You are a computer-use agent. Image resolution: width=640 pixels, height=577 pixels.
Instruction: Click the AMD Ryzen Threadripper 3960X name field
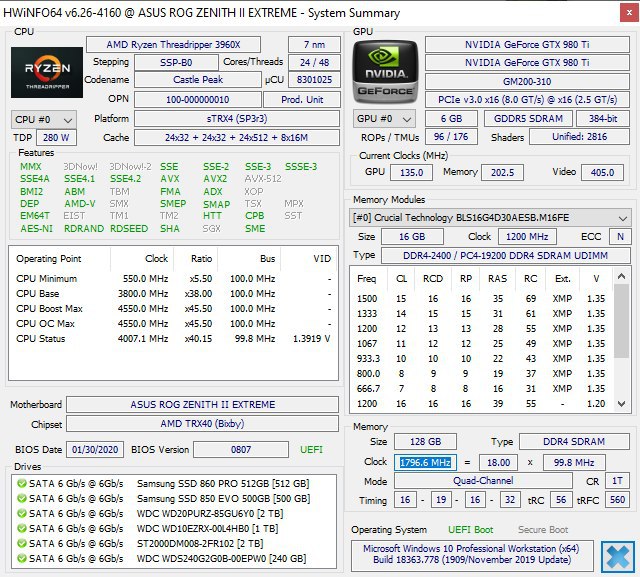pyautogui.click(x=173, y=44)
